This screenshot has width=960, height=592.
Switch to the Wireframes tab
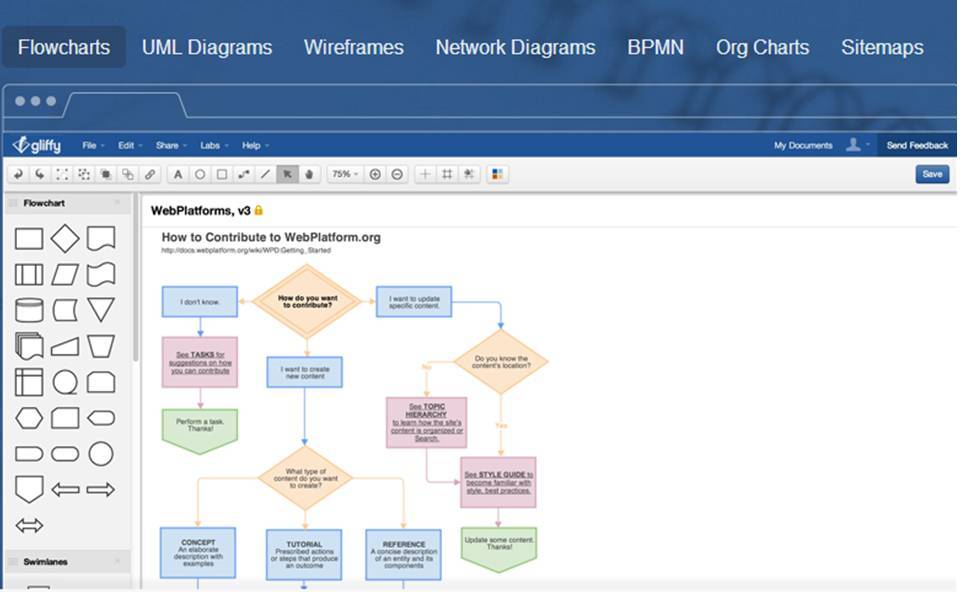354,47
